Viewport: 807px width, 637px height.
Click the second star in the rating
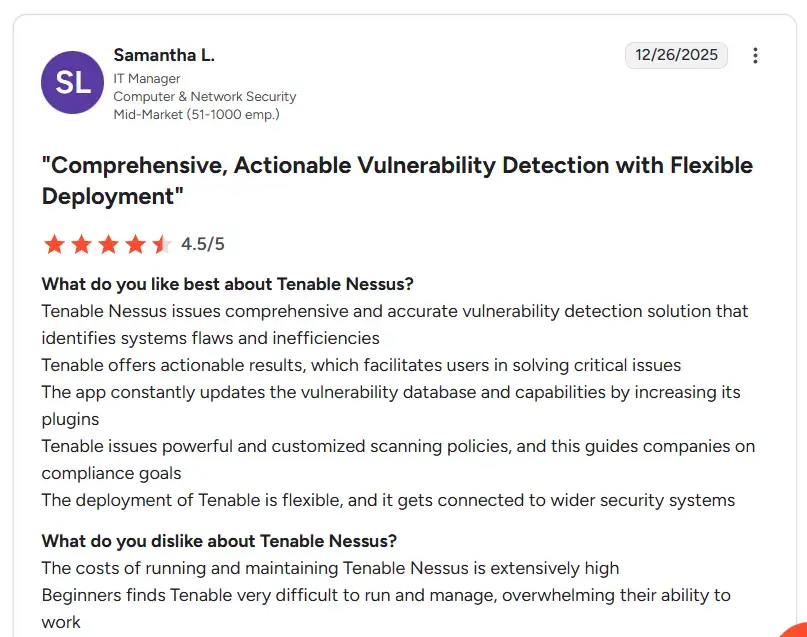click(x=82, y=243)
